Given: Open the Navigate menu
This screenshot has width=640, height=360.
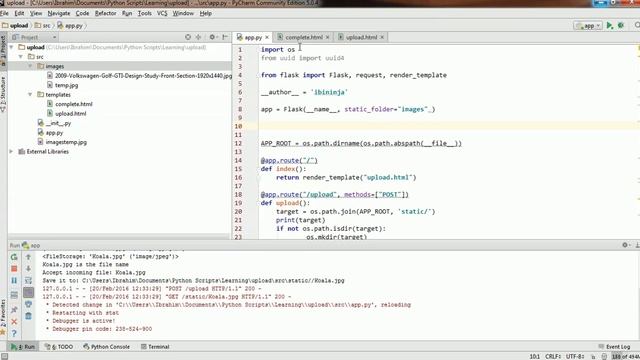Looking at the screenshot, I should [59, 13].
